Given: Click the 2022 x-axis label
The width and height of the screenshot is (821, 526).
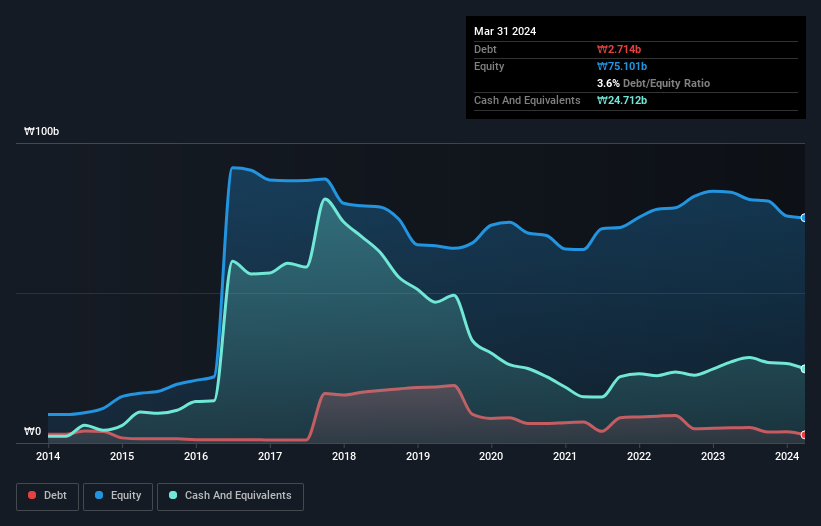Looking at the screenshot, I should 639,456.
